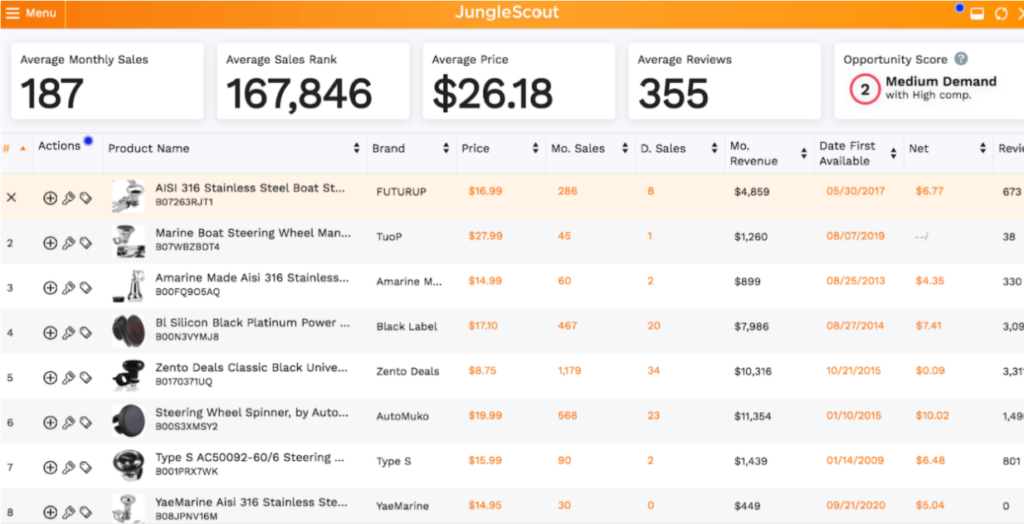Click price $27.99 in TuoP row
1024x524 pixels.
pos(485,236)
